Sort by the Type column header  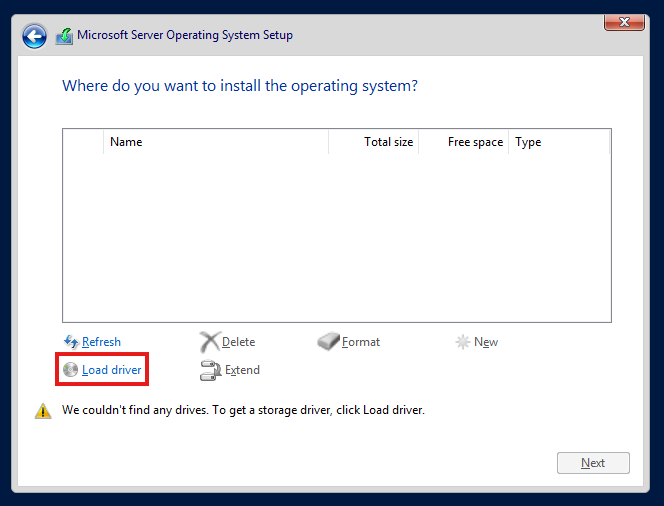coord(559,142)
